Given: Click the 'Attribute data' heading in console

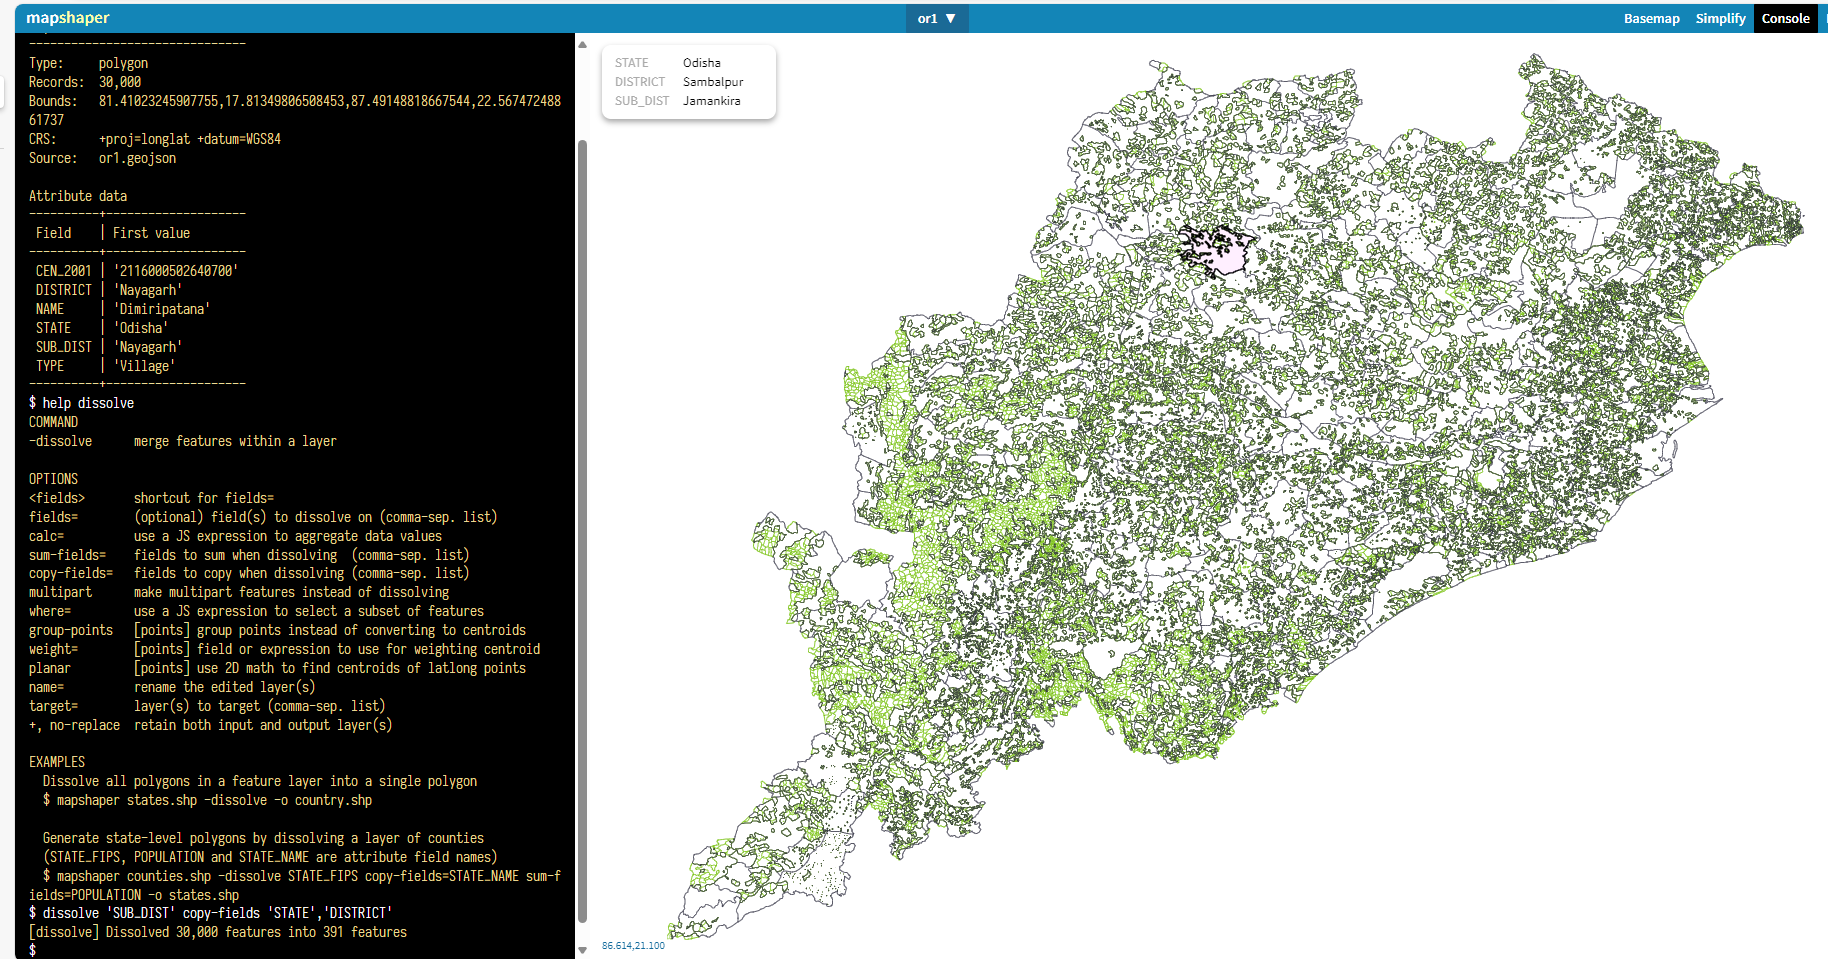Looking at the screenshot, I should tap(77, 196).
